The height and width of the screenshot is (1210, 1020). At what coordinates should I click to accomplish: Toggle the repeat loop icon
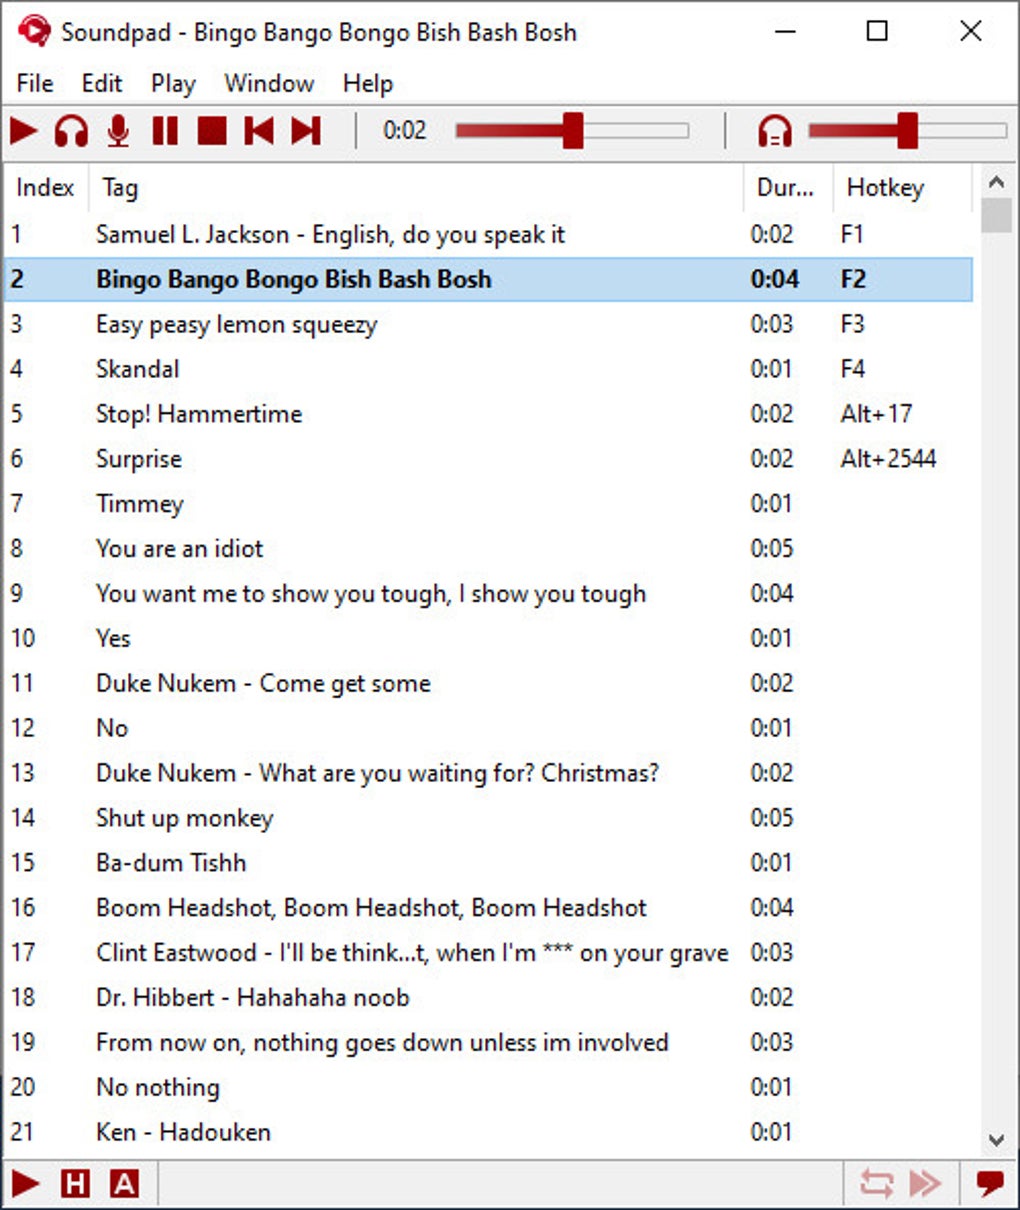876,1184
